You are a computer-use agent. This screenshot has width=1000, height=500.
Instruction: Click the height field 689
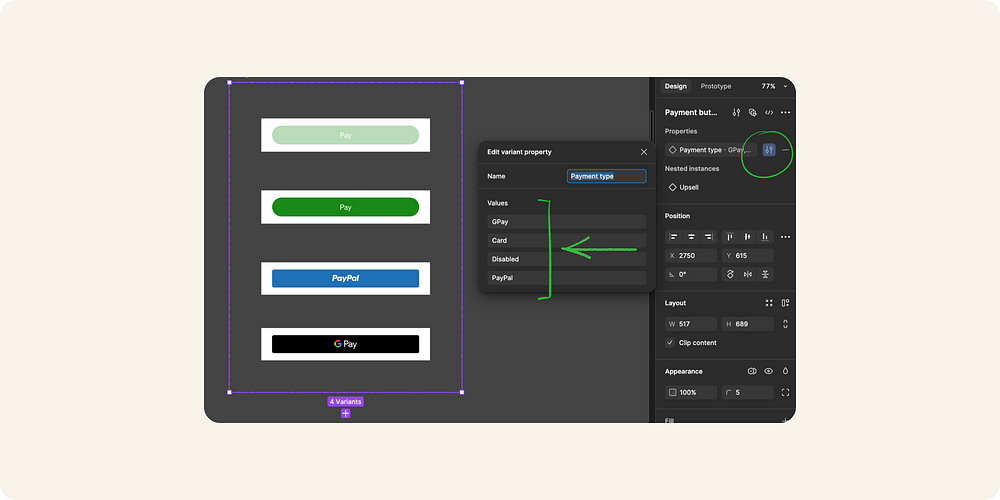(747, 324)
